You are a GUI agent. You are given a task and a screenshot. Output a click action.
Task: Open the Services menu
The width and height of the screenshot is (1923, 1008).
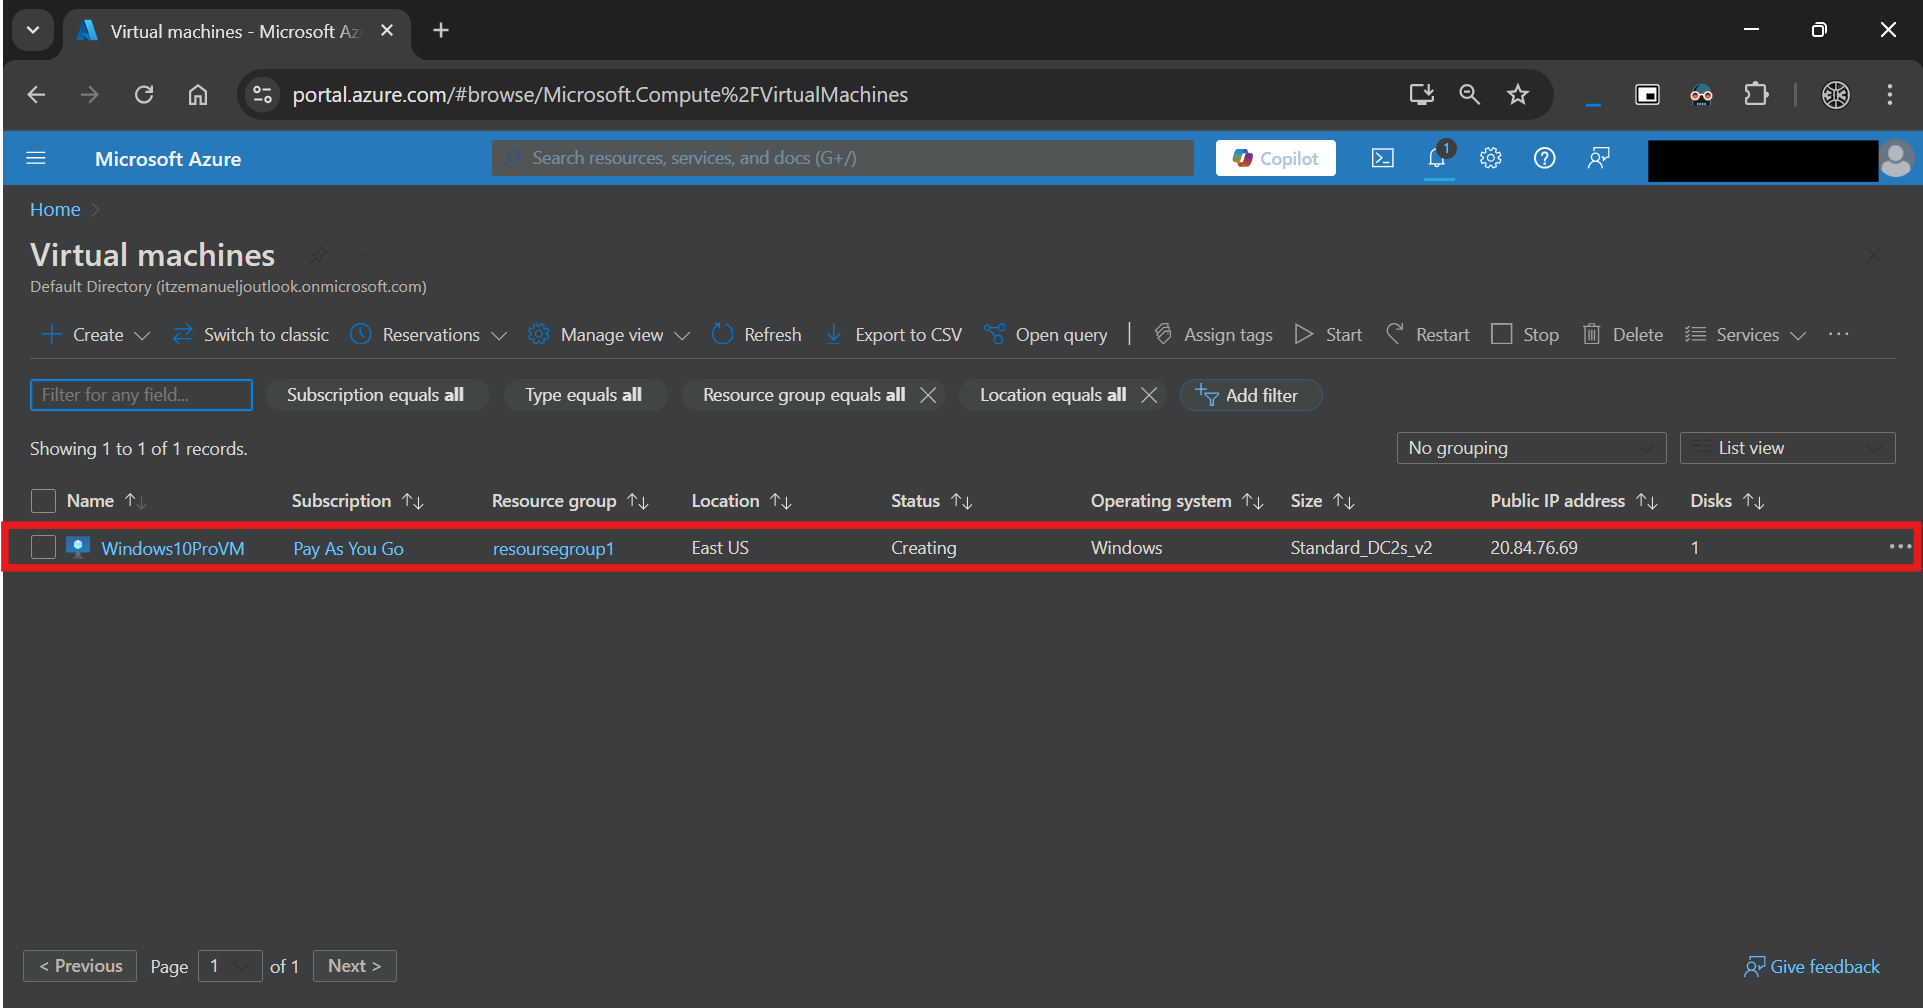[x=1746, y=334]
